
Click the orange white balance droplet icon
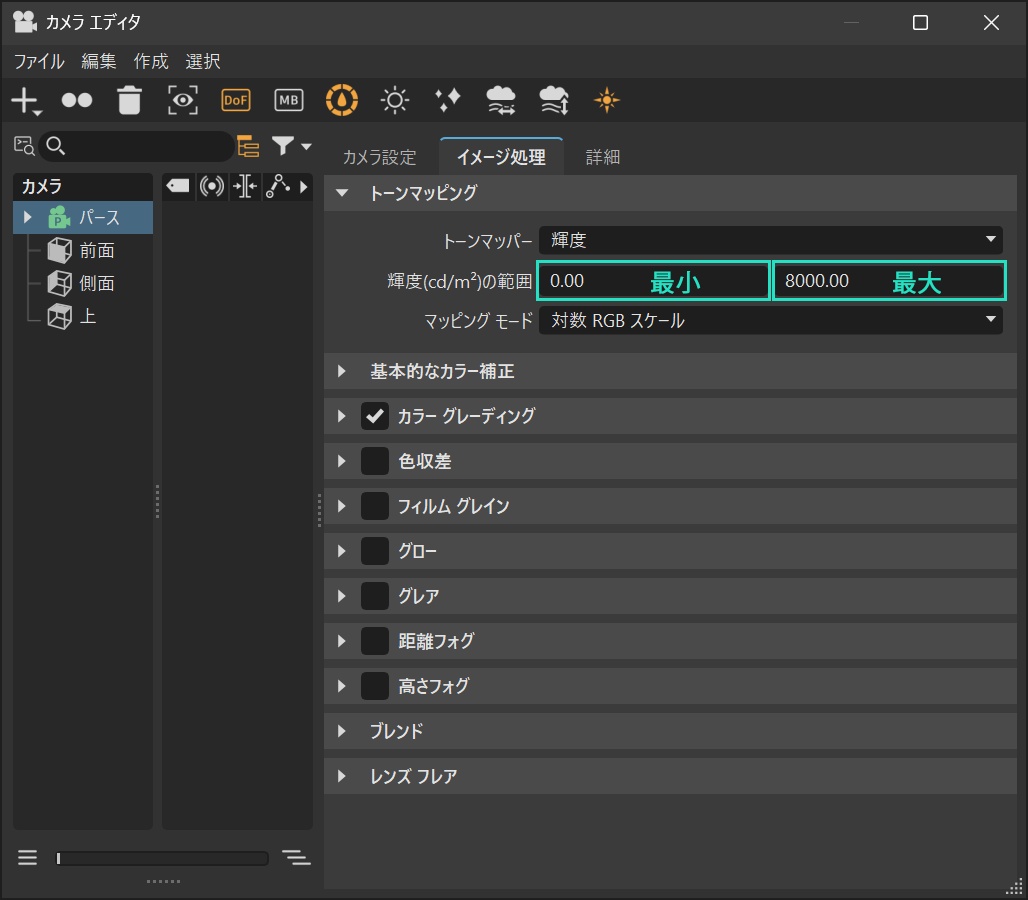pyautogui.click(x=342, y=100)
